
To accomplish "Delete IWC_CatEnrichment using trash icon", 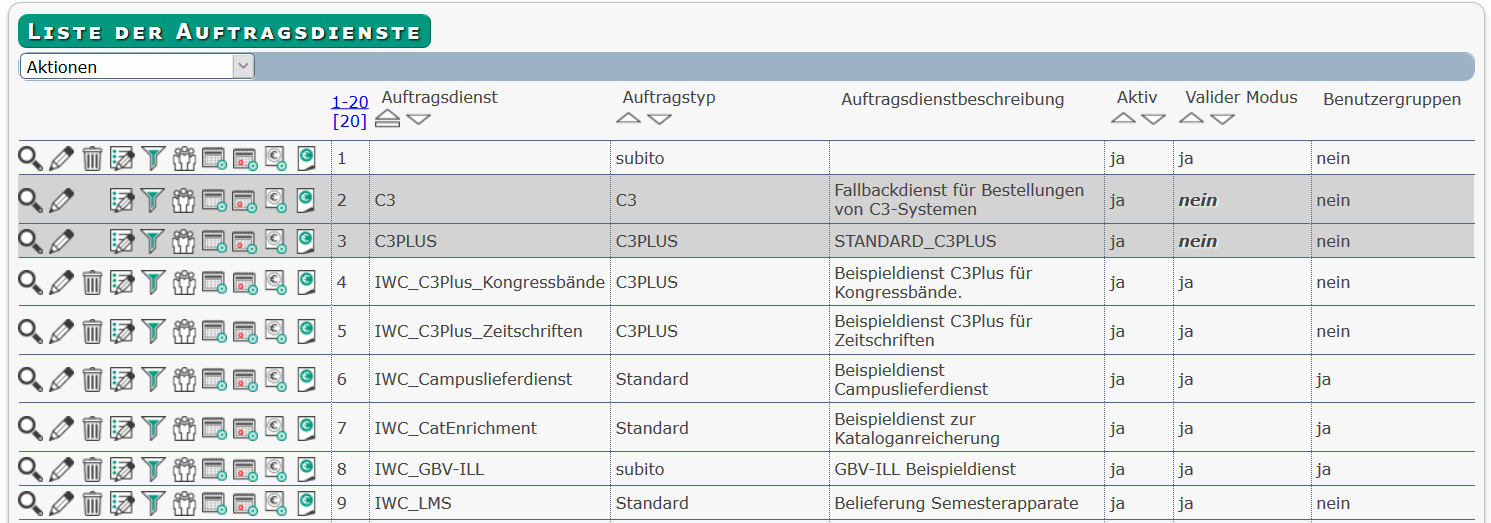I will pyautogui.click(x=92, y=428).
